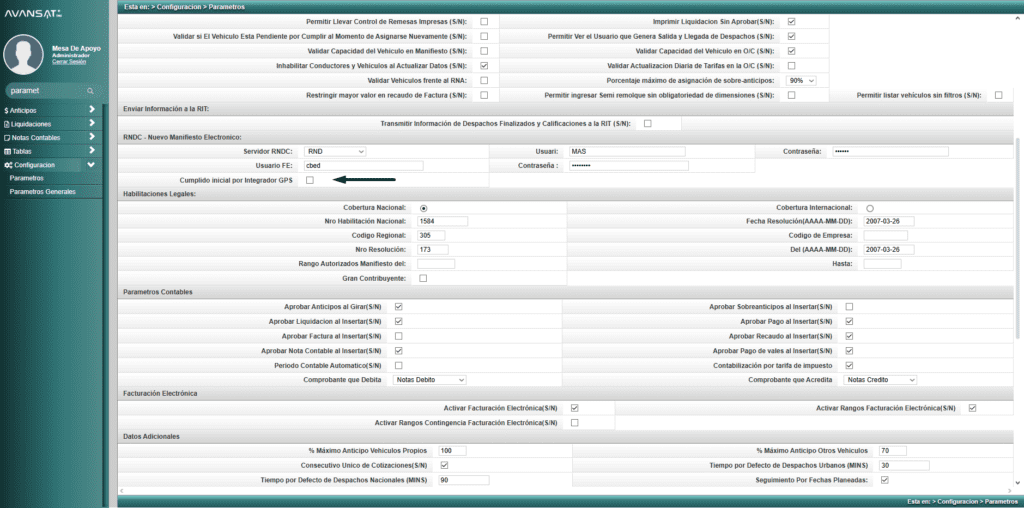Viewport: 1024px width, 508px height.
Task: Expand the Anticipos menu arrow
Action: pyautogui.click(x=91, y=110)
